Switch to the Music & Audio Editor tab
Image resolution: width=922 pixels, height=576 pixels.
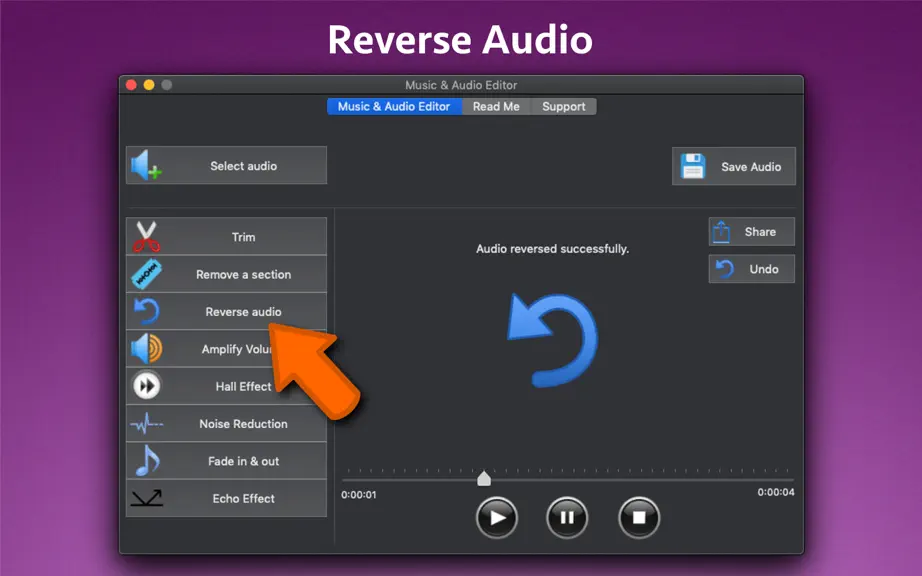[394, 106]
